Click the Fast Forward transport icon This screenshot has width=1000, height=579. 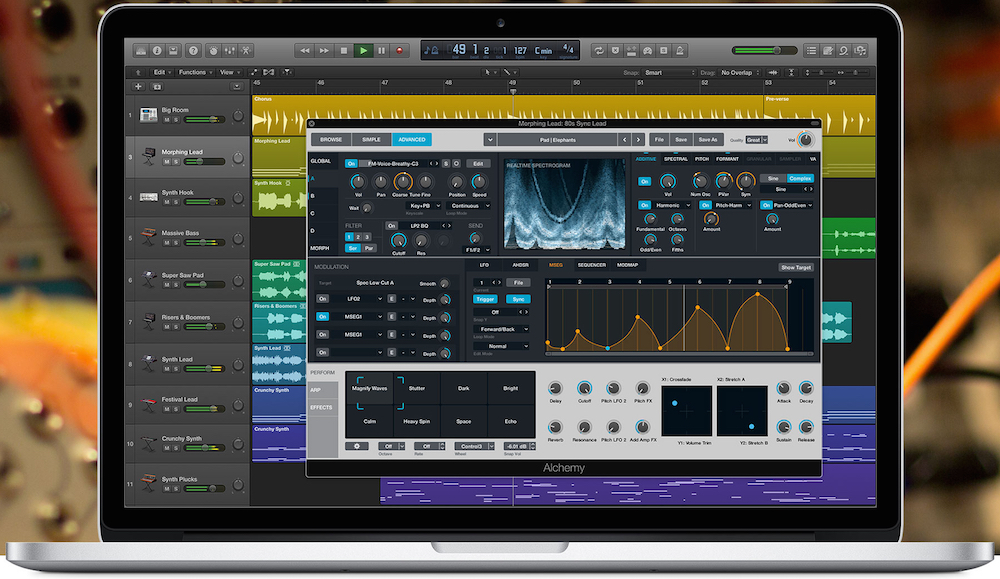tap(322, 48)
